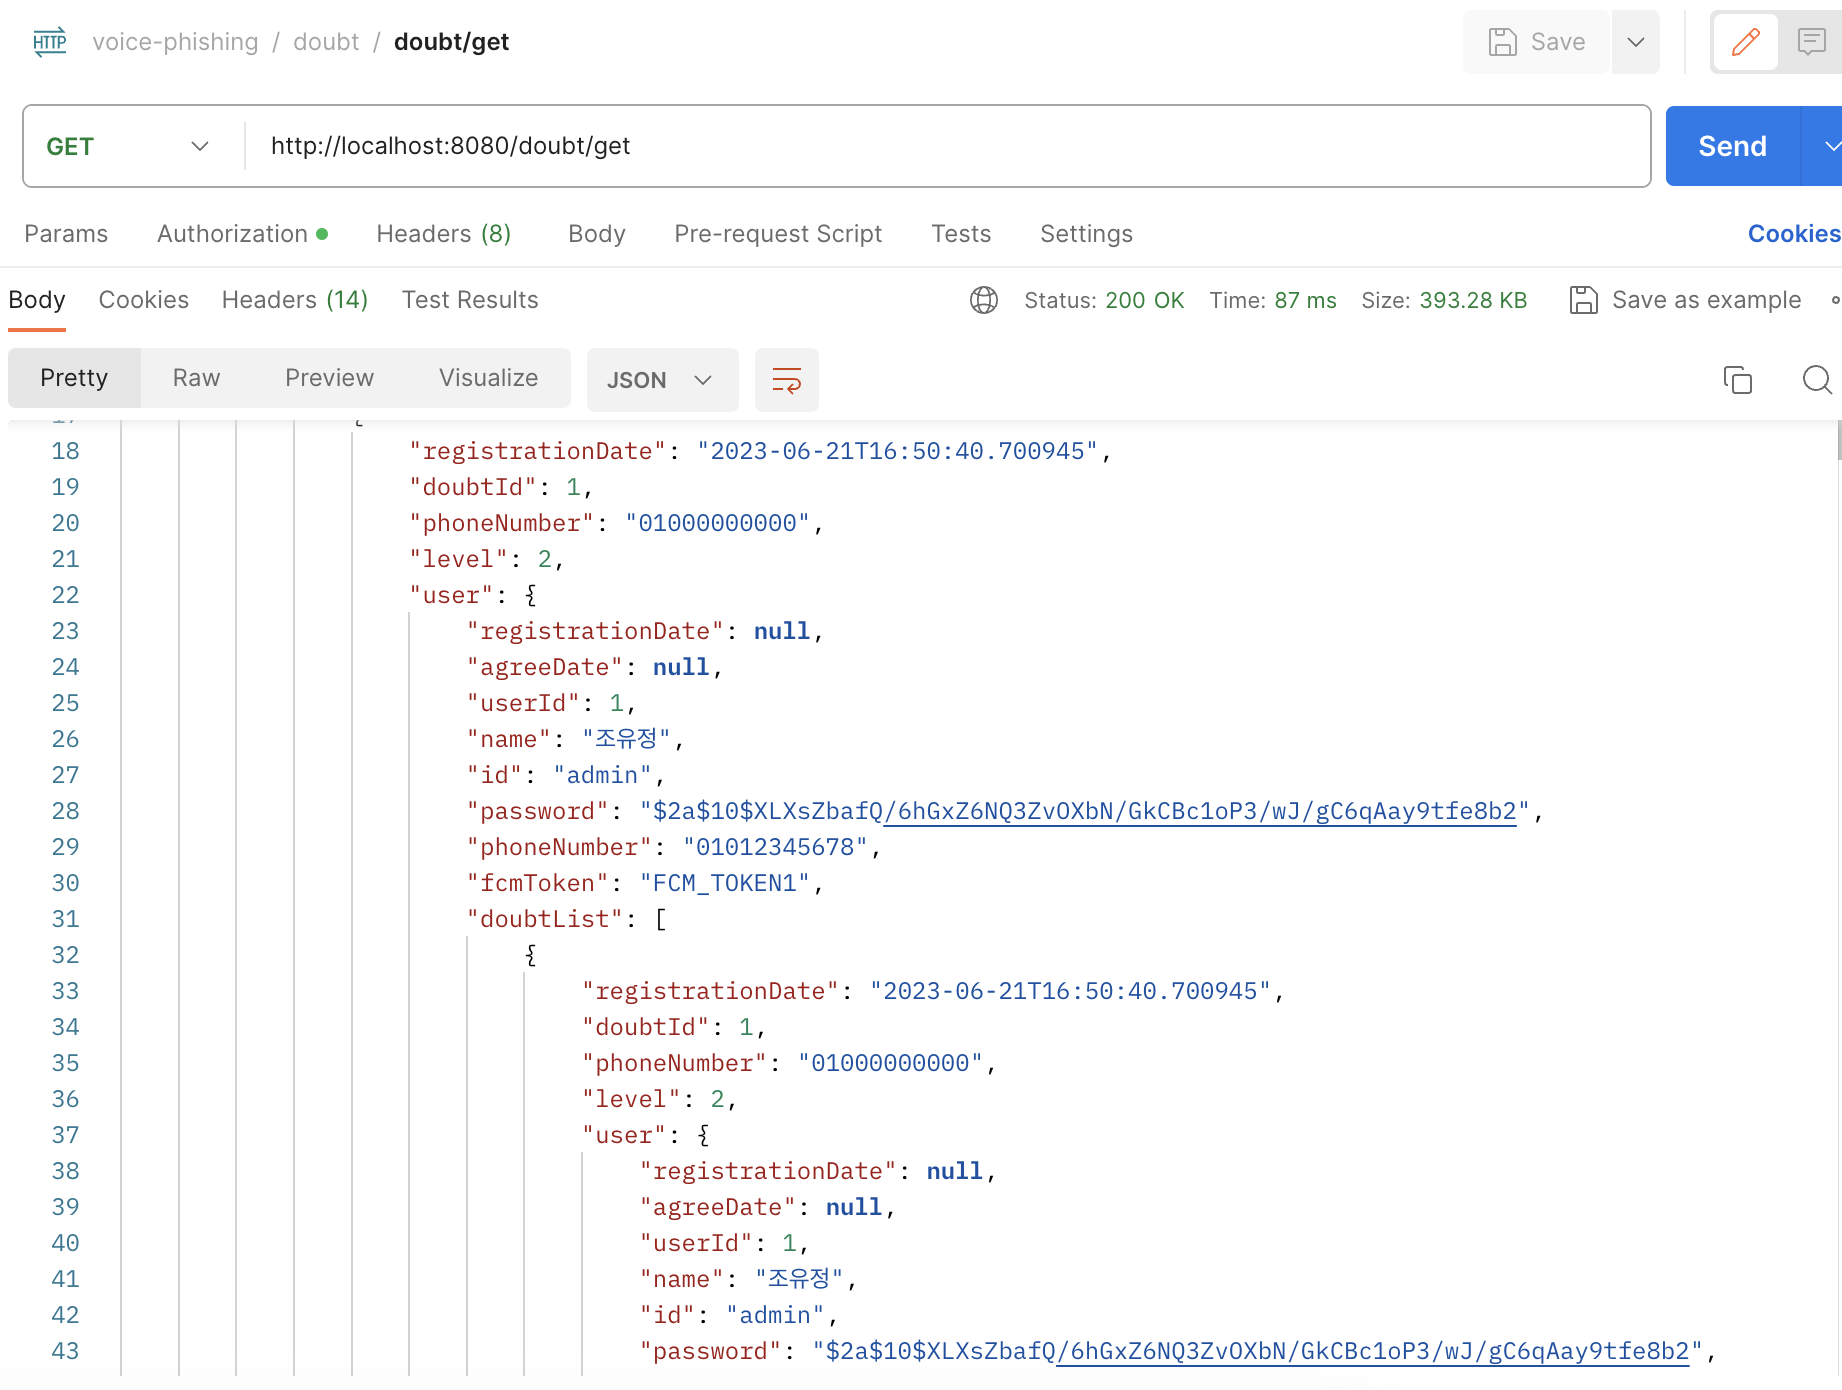Image resolution: width=1842 pixels, height=1390 pixels.
Task: Click the search response icon
Action: 1817,380
